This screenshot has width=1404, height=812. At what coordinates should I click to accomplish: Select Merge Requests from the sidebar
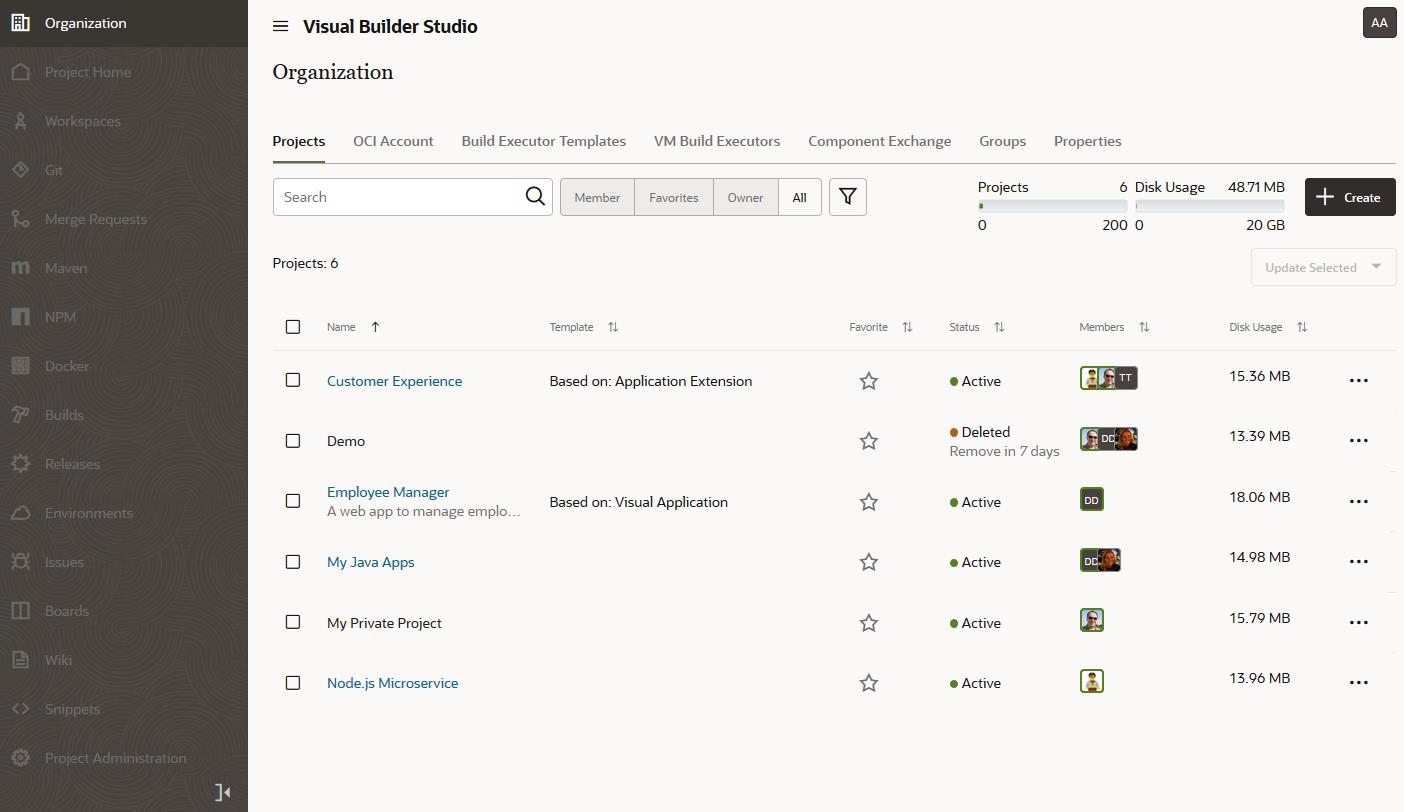click(x=95, y=218)
